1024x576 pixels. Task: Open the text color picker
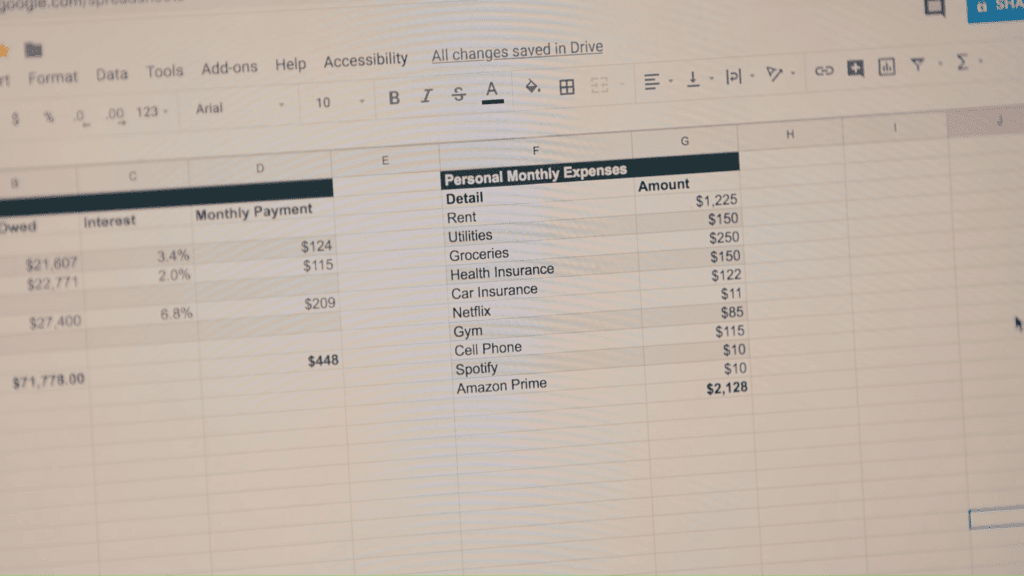(492, 91)
